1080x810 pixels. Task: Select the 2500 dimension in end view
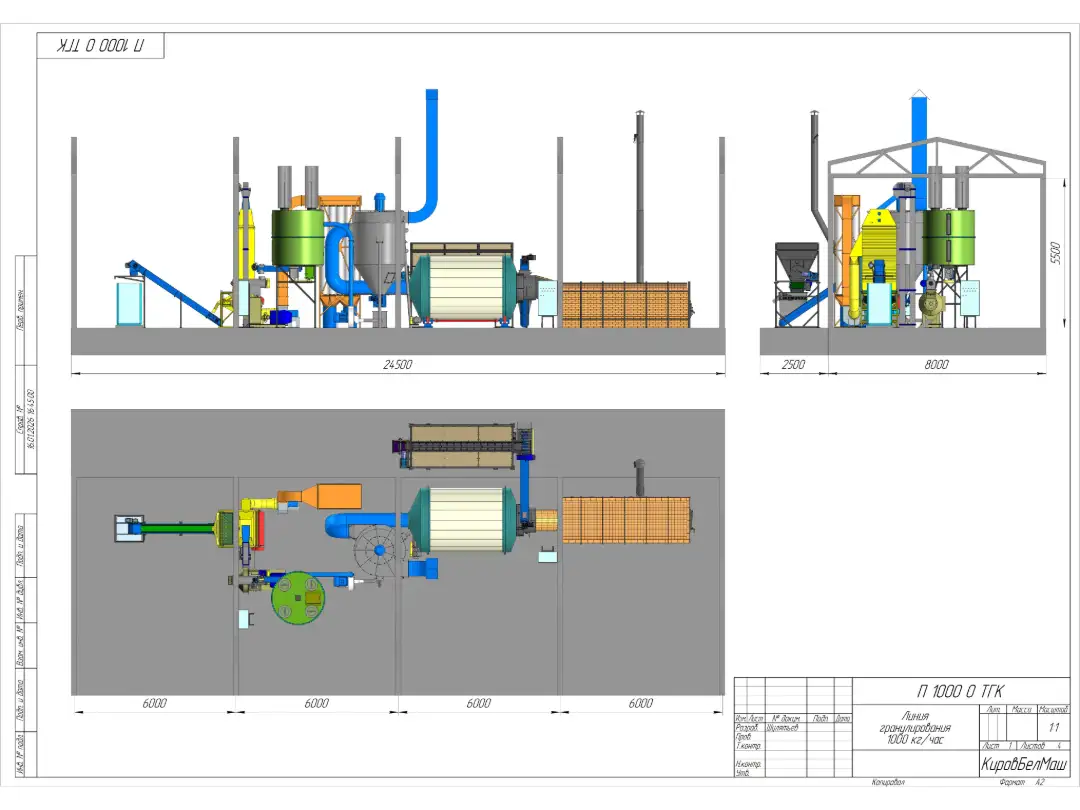point(792,365)
